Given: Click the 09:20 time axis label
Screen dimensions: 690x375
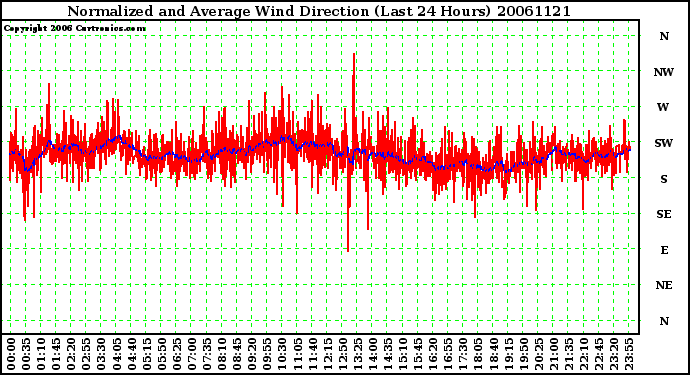Looking at the screenshot, I should 252,354.
